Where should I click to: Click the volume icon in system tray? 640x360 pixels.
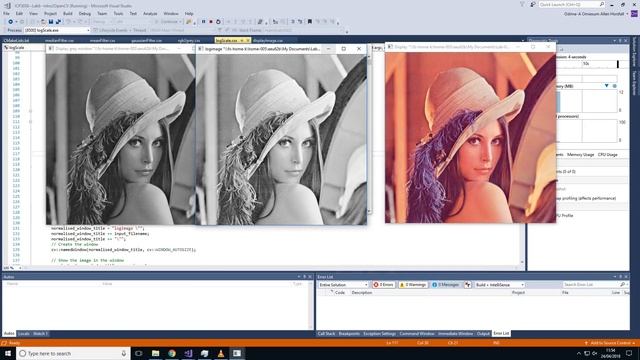pos(595,353)
